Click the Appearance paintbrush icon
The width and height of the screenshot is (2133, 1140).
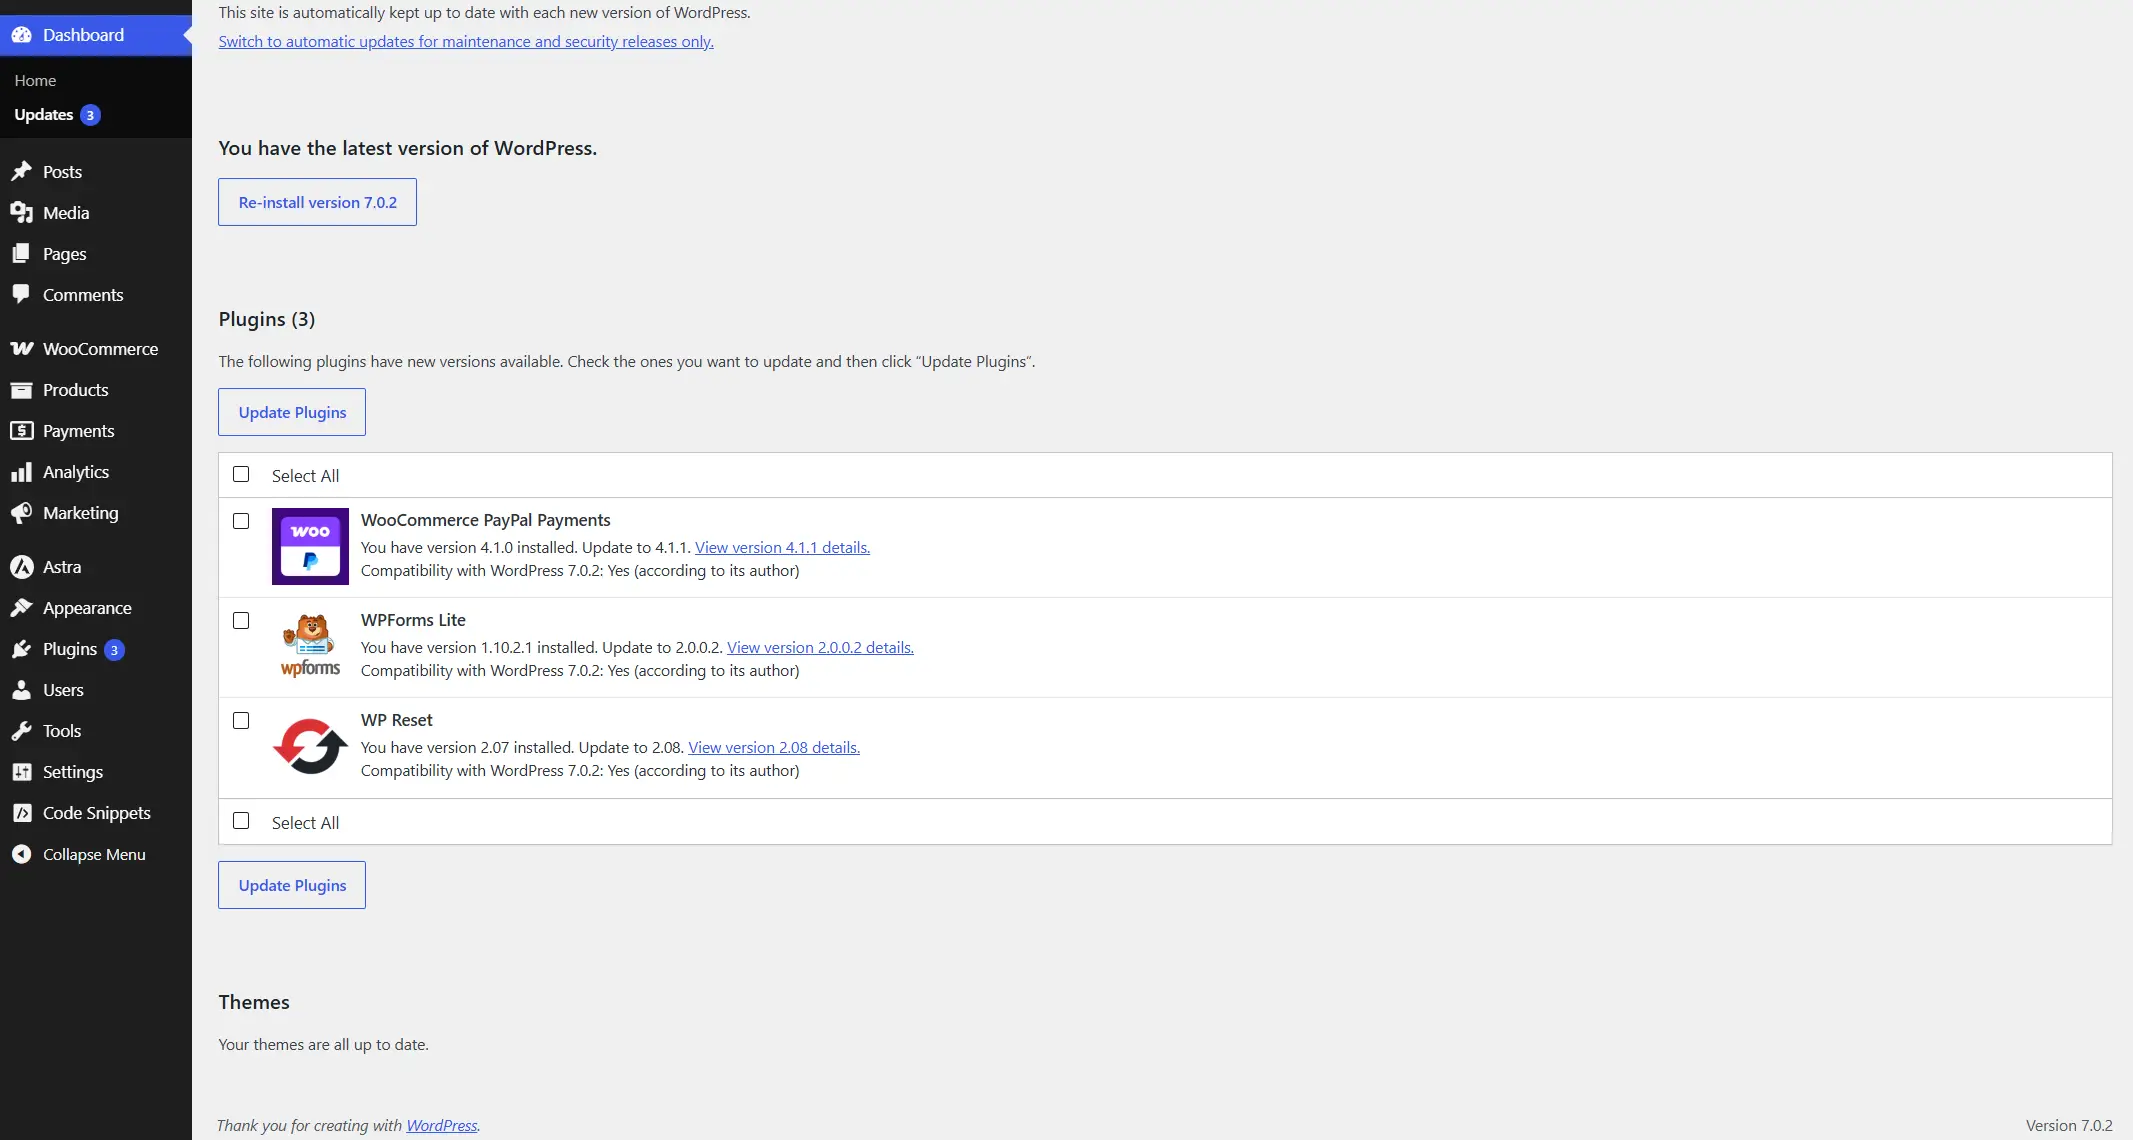[x=21, y=608]
